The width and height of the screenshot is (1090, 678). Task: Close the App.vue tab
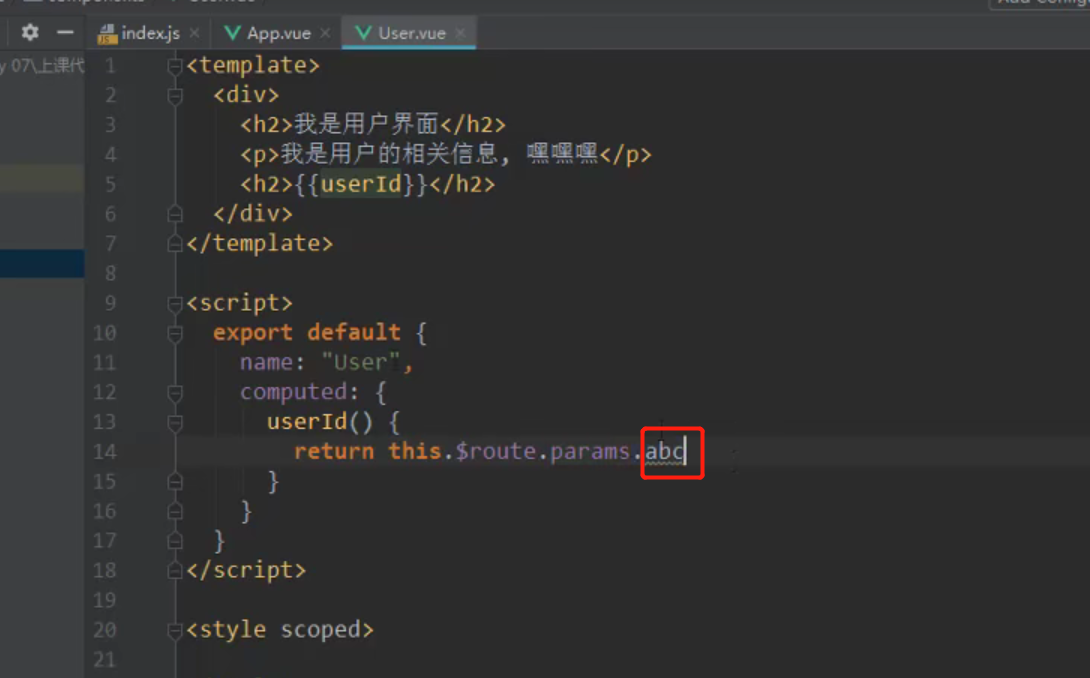pos(325,33)
